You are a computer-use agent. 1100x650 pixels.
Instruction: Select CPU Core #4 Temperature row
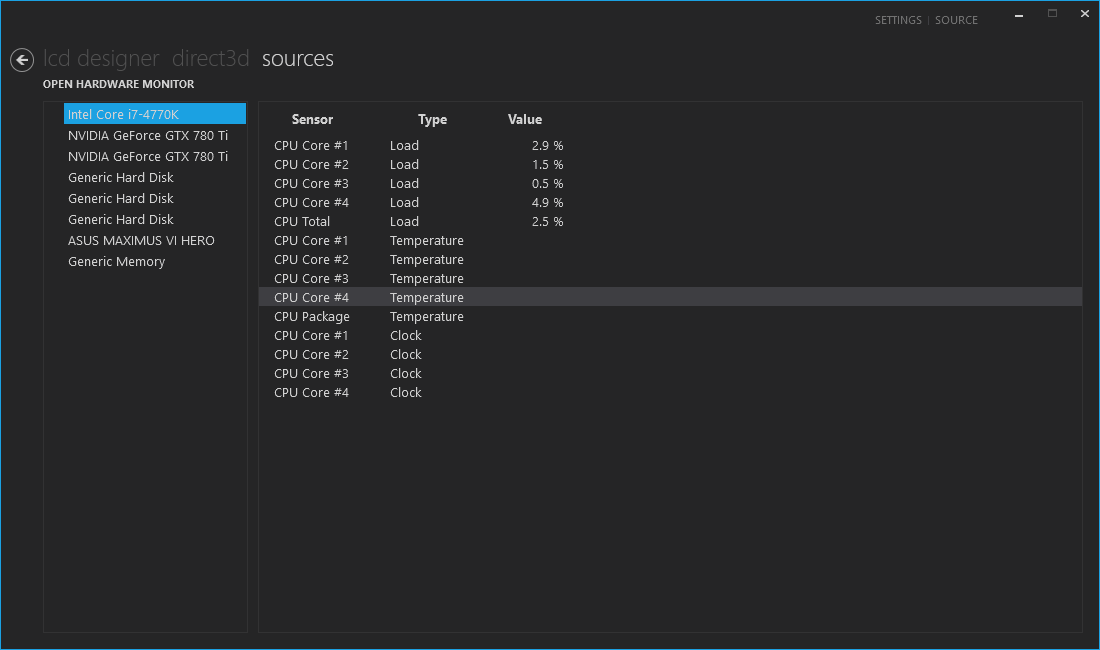click(670, 297)
